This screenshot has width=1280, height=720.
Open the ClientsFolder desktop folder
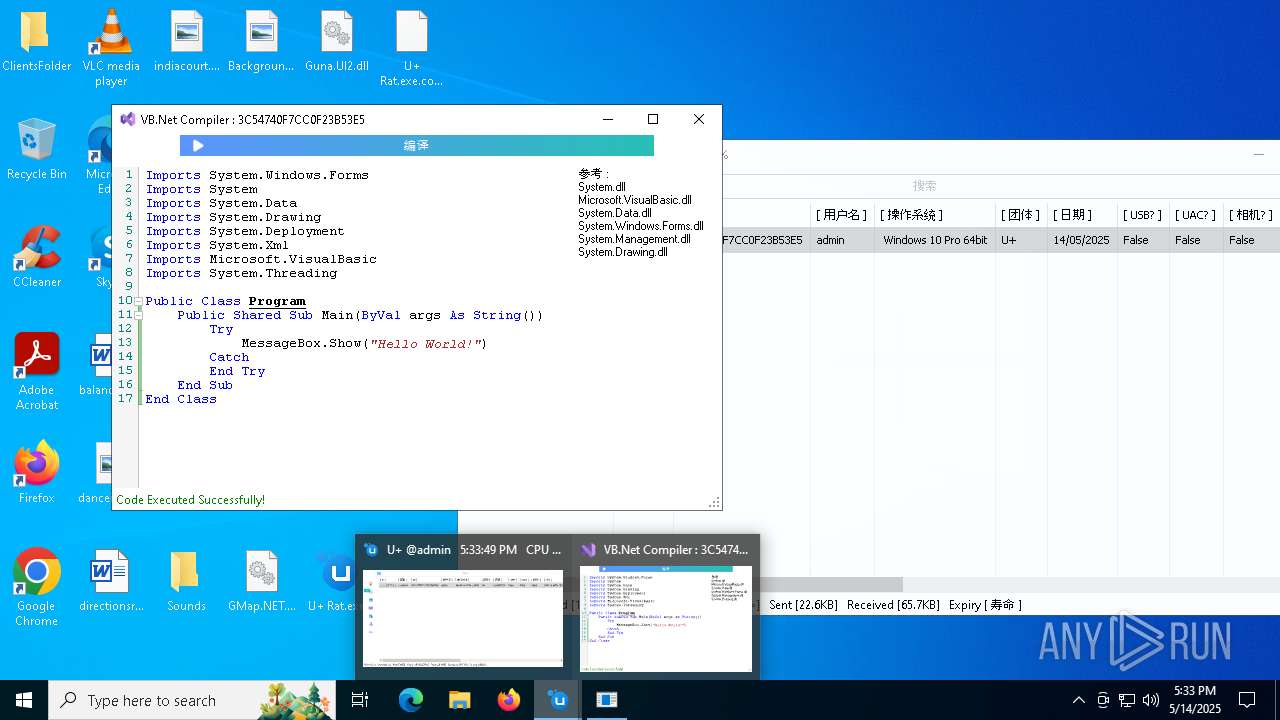[x=36, y=43]
